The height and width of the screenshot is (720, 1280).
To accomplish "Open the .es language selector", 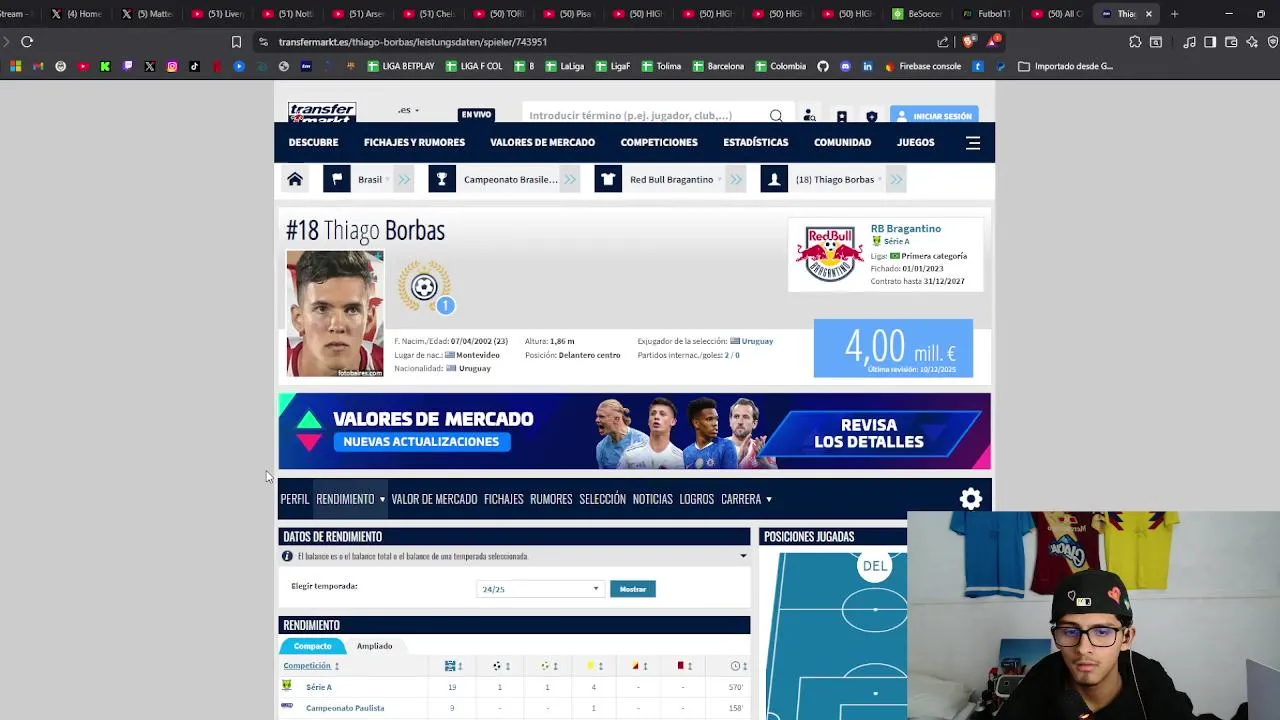I will (408, 110).
